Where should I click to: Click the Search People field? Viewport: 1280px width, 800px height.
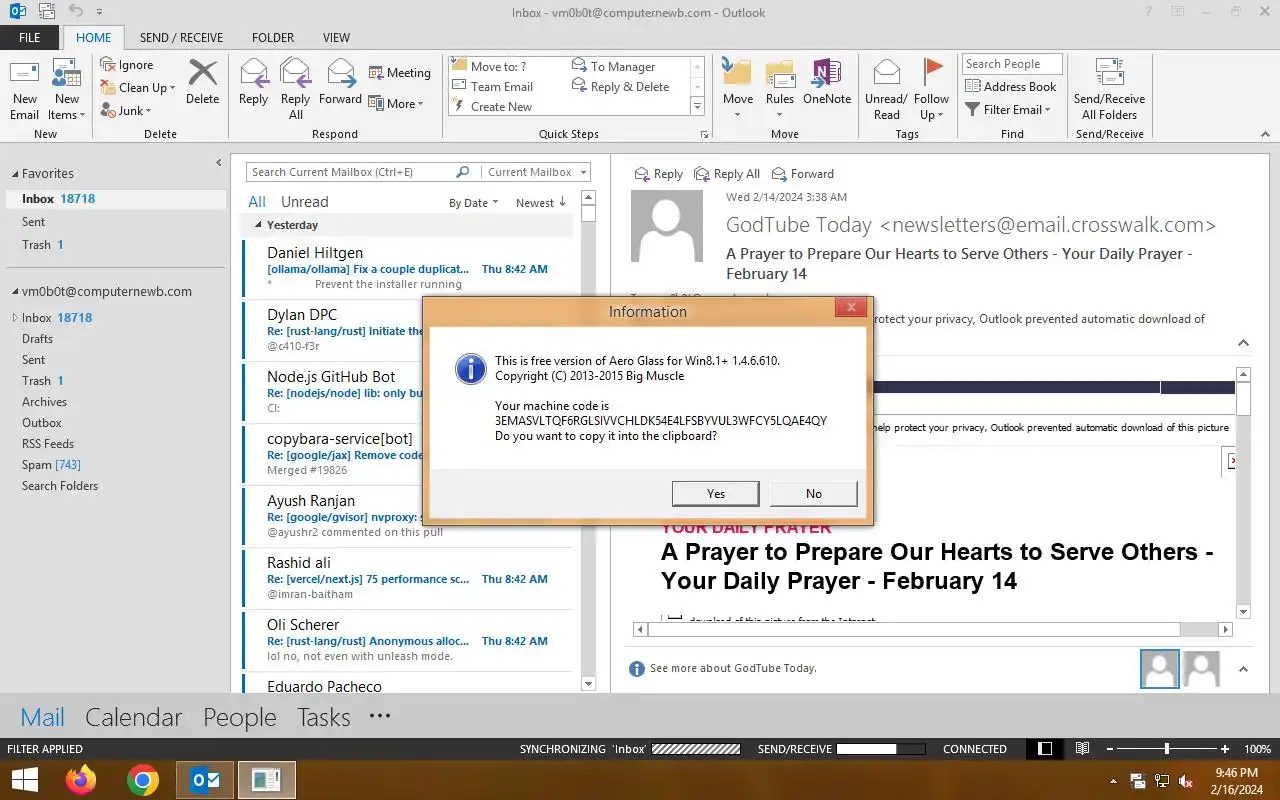(1012, 64)
